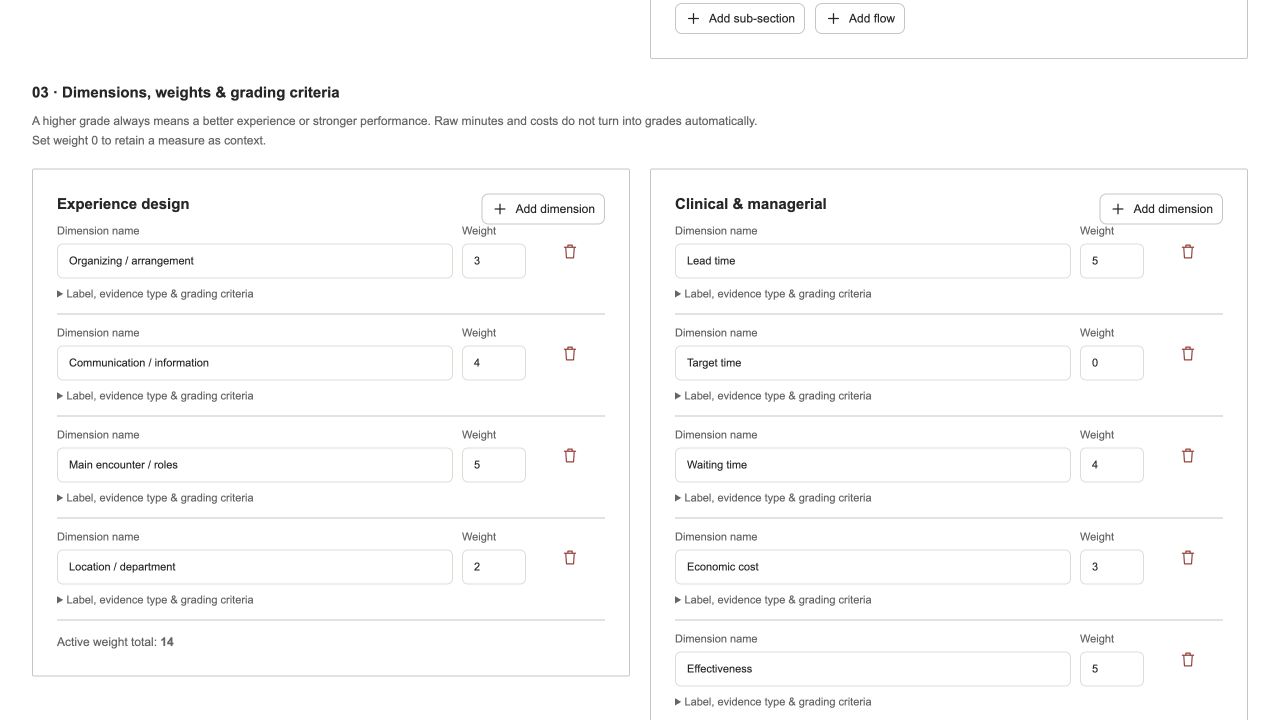Expand grading criteria under Economic cost
Image resolution: width=1280 pixels, height=720 pixels.
pyautogui.click(x=773, y=600)
